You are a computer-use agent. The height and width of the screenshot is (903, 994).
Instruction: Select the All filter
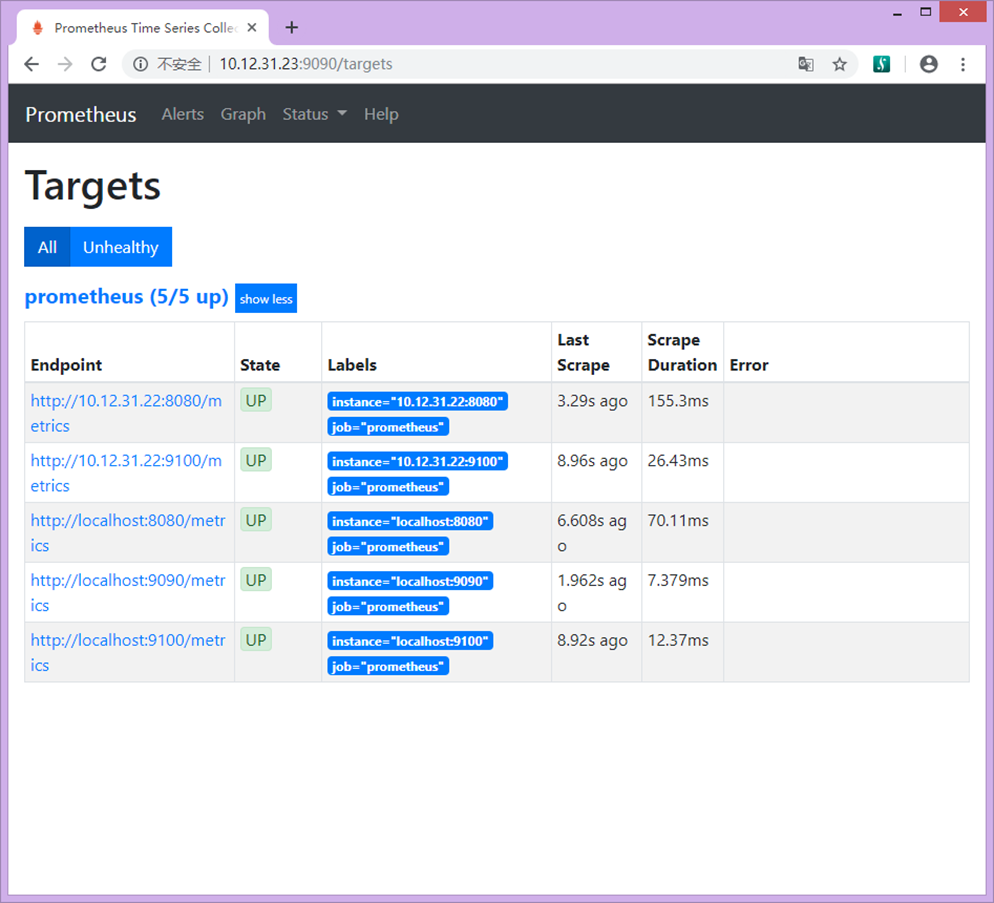coord(47,247)
